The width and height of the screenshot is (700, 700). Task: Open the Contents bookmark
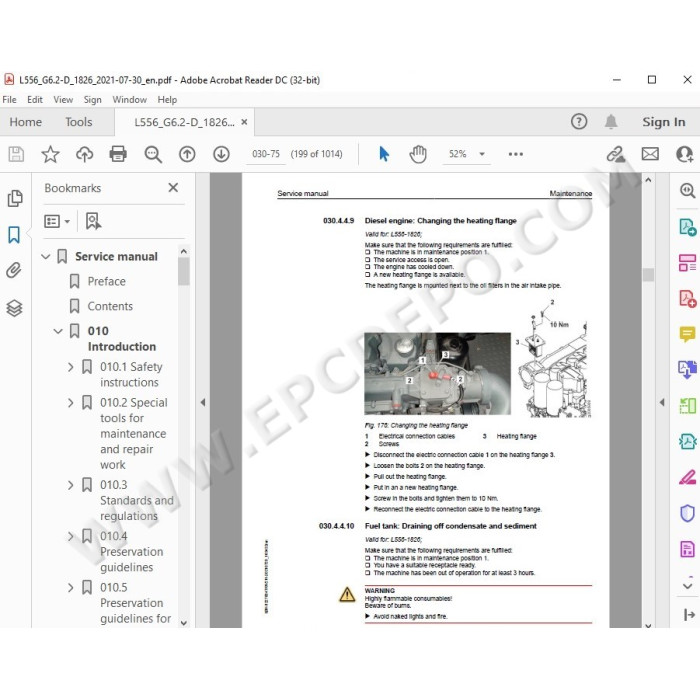point(110,306)
